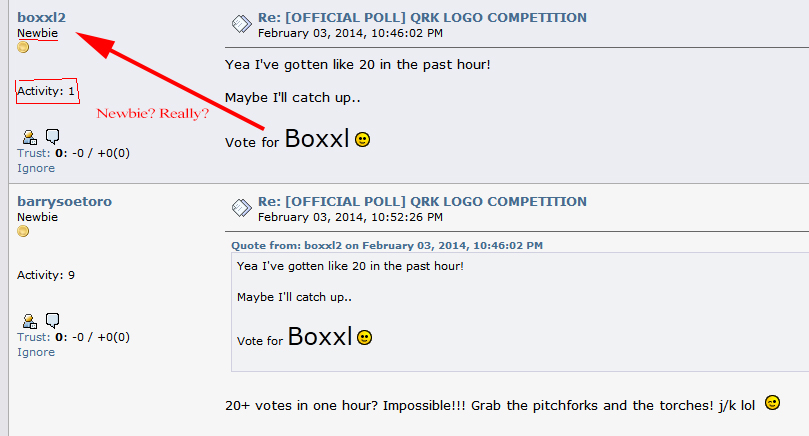Click the smiley inside the quoted message box
Image resolution: width=809 pixels, height=436 pixels.
coord(365,337)
